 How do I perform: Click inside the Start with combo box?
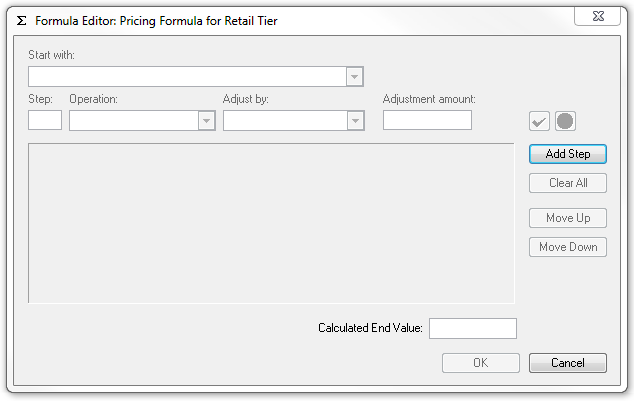pyautogui.click(x=196, y=77)
